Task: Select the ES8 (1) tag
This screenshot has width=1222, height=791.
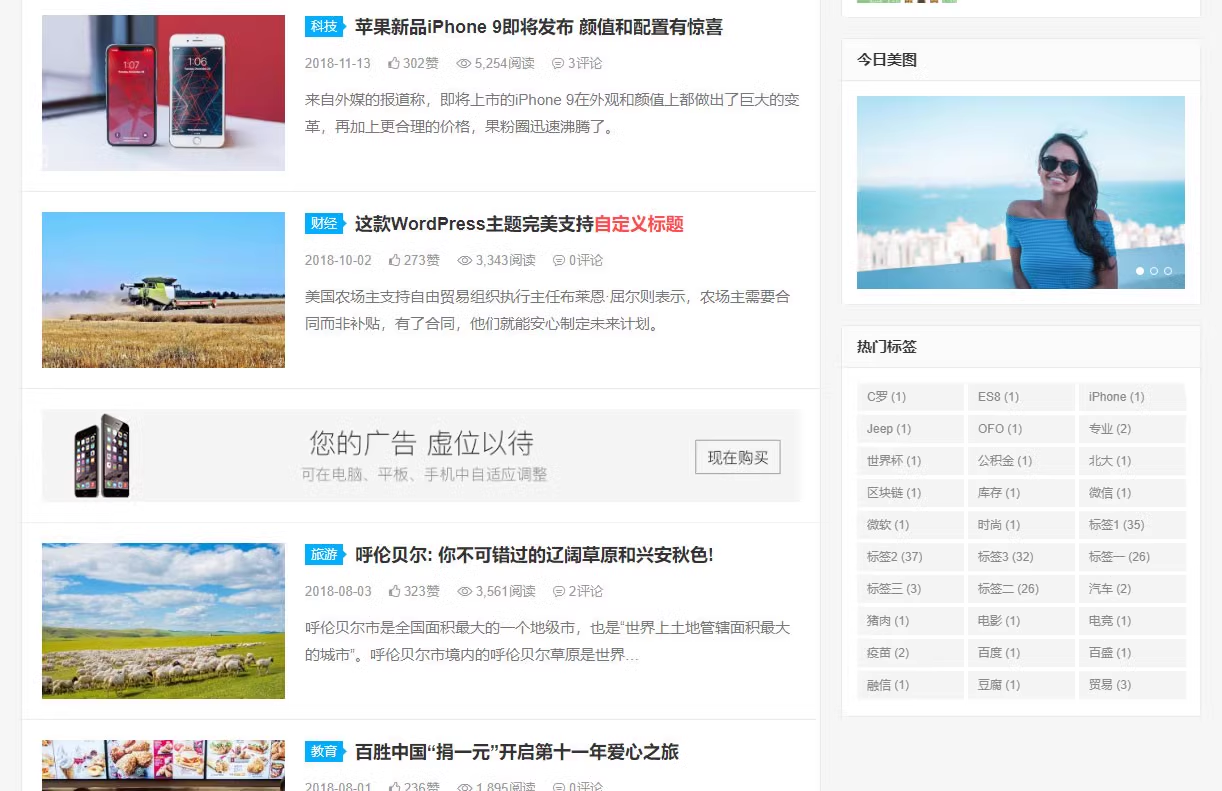Action: pos(1021,397)
